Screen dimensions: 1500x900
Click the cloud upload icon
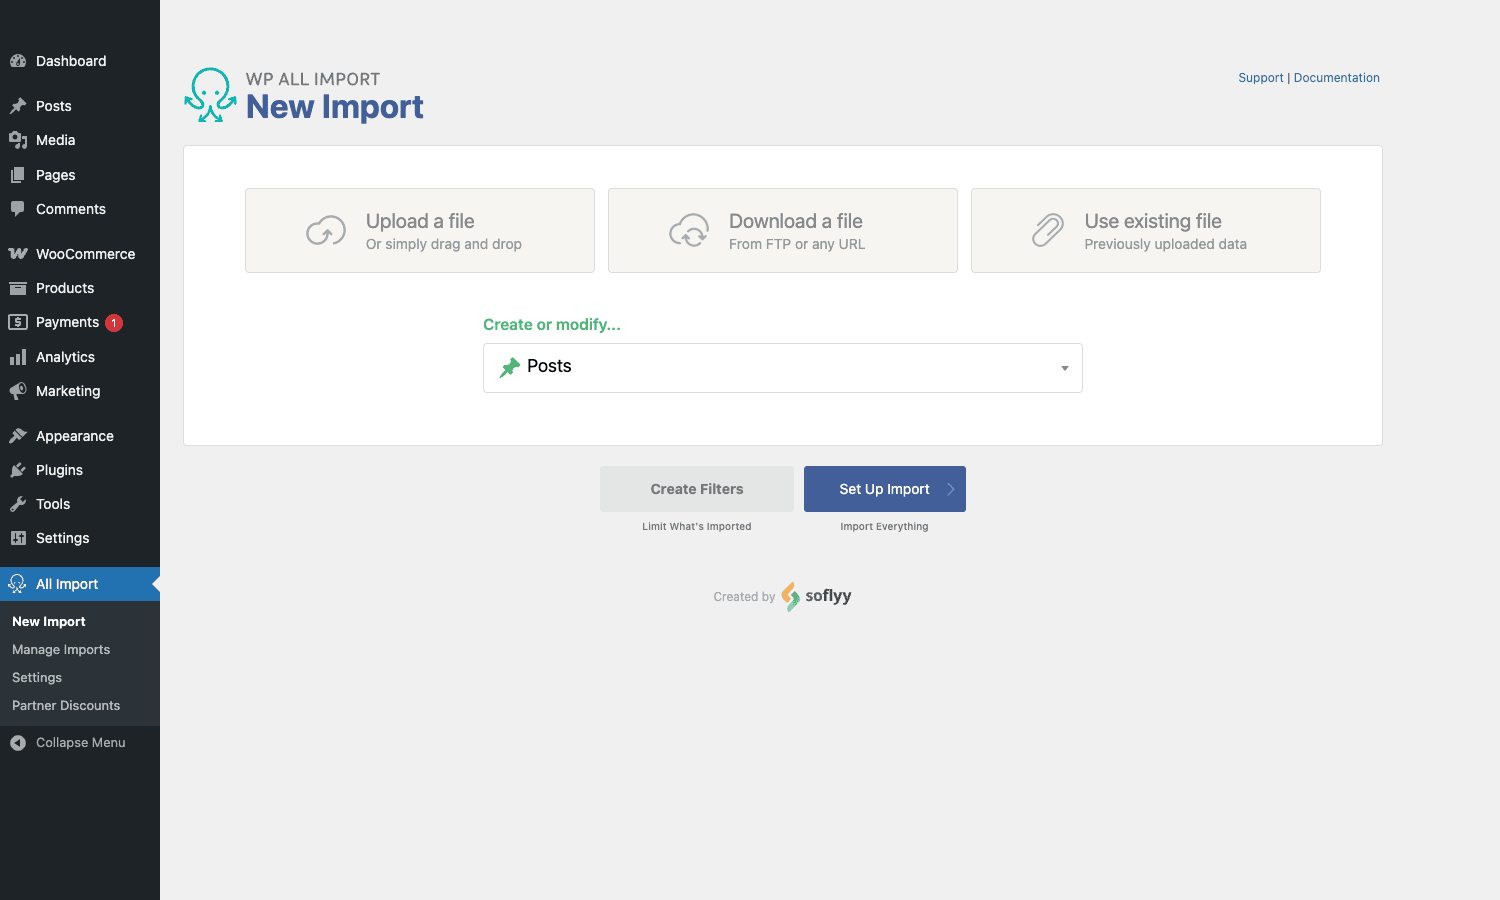pos(326,231)
